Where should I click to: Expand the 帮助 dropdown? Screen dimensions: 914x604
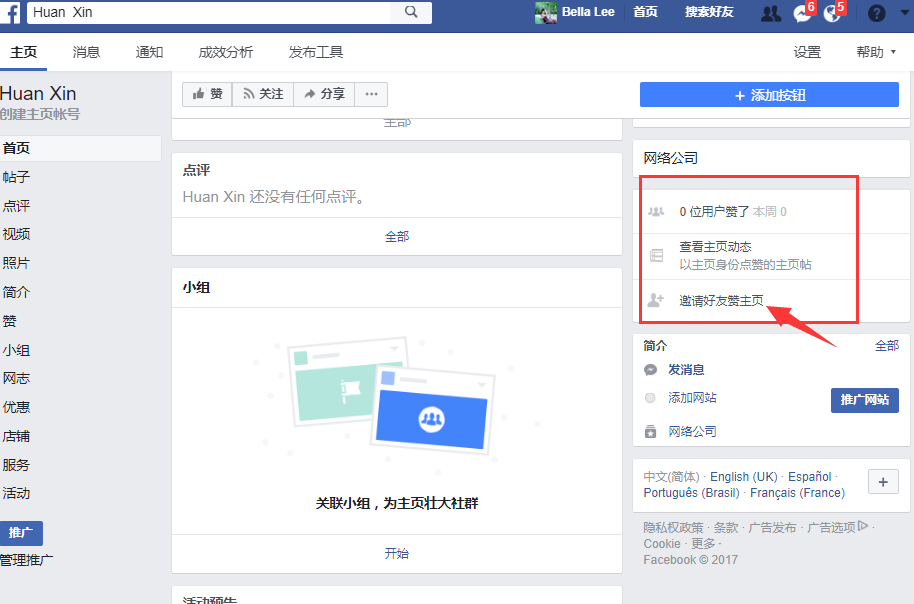[x=876, y=52]
